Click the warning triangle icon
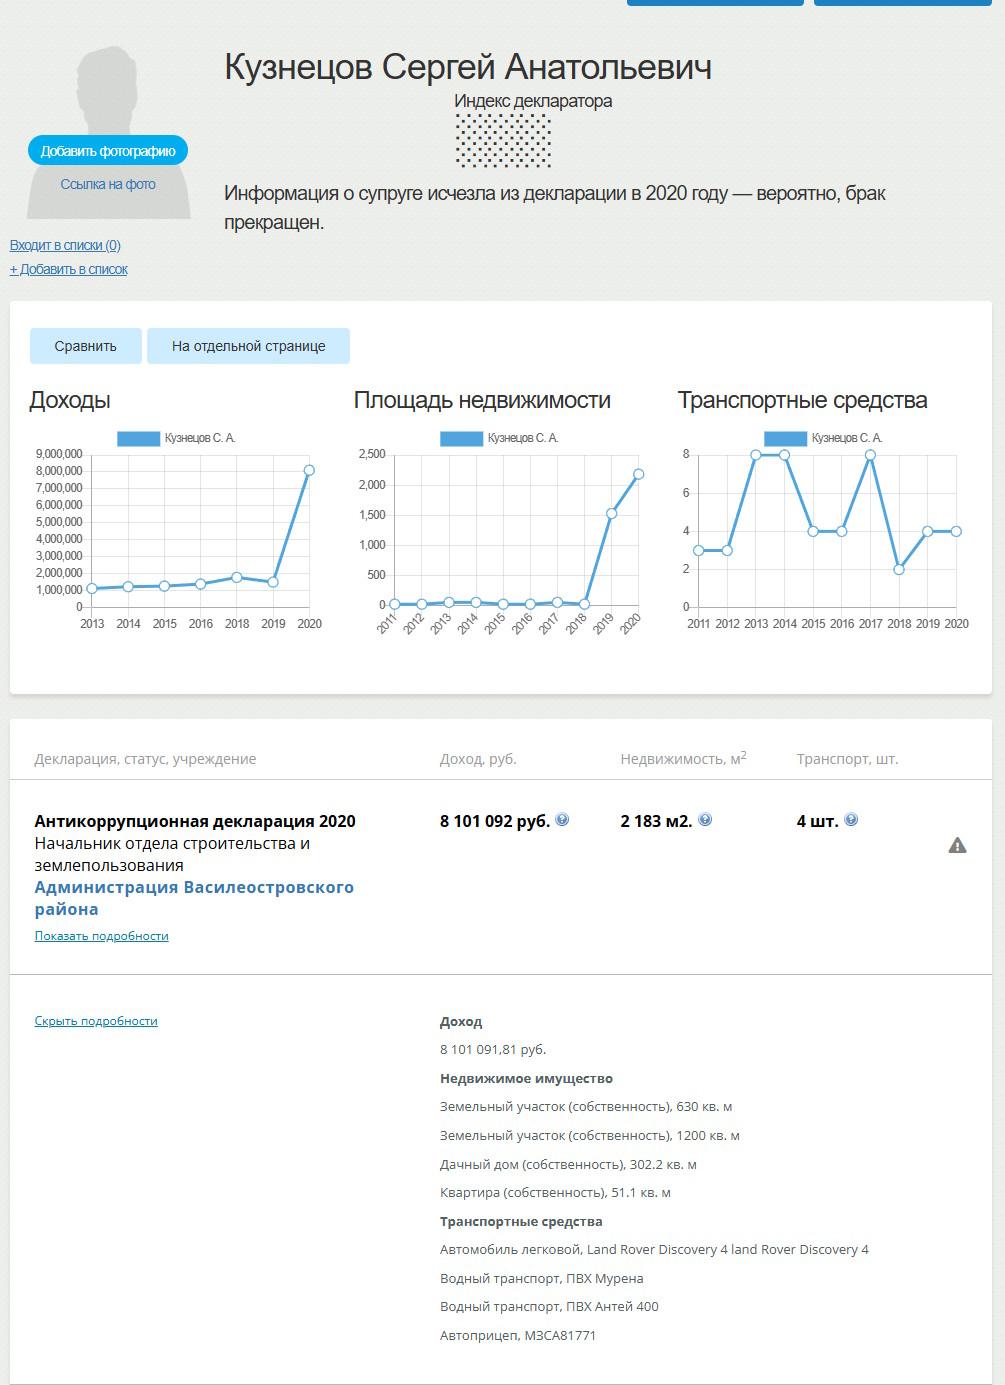Image resolution: width=1005 pixels, height=1385 pixels. 957,846
